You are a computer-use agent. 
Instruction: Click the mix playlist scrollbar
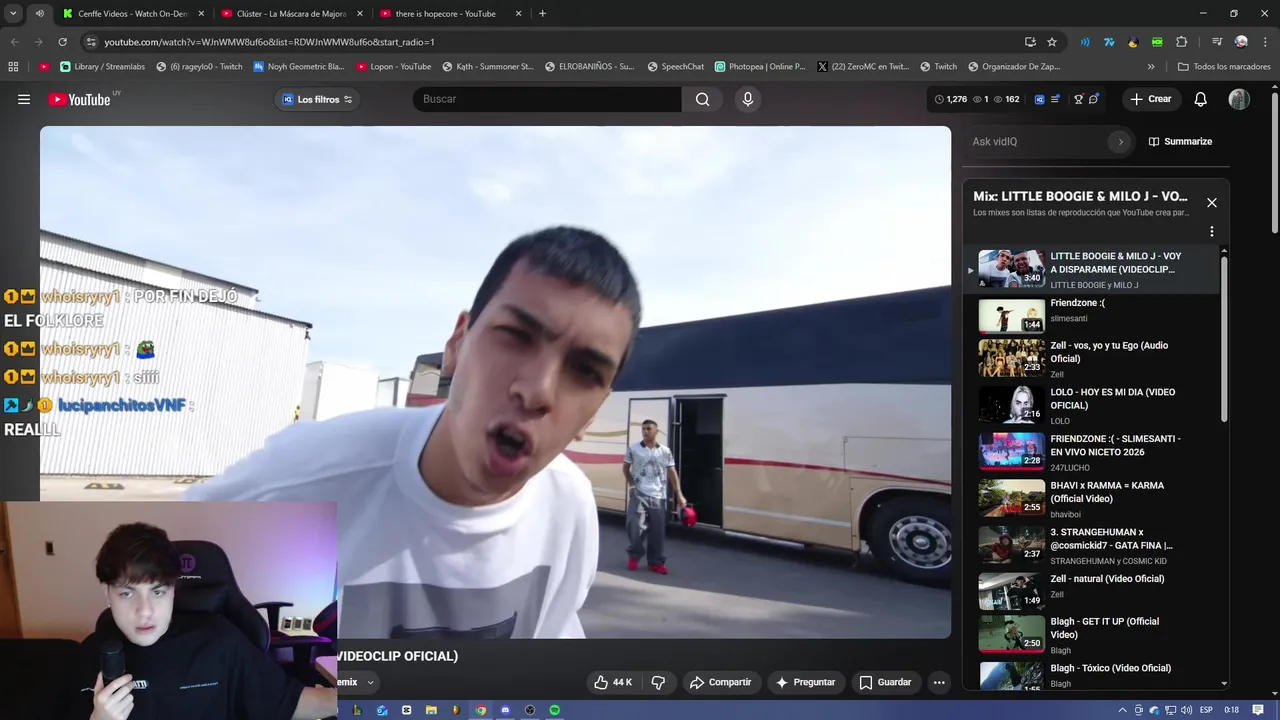[x=1224, y=340]
